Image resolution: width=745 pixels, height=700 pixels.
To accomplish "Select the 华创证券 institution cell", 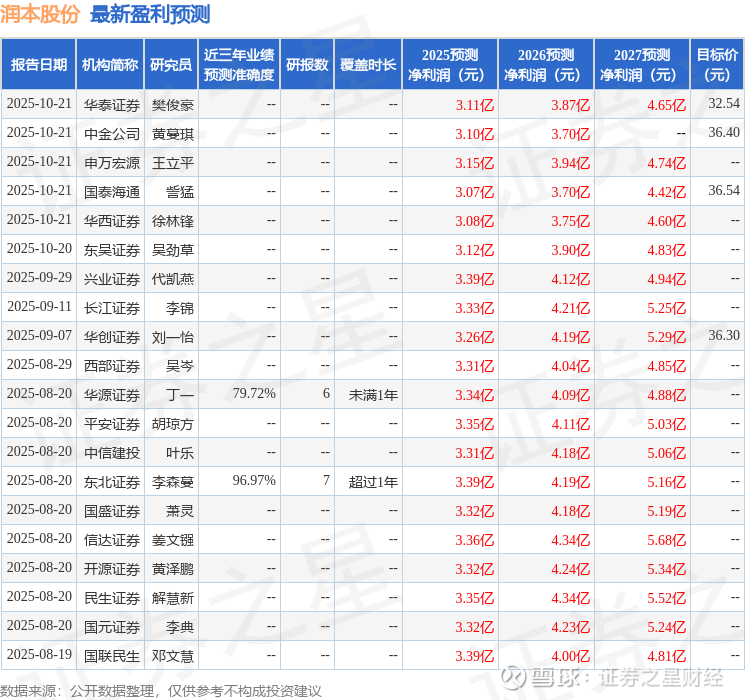I will coord(112,337).
